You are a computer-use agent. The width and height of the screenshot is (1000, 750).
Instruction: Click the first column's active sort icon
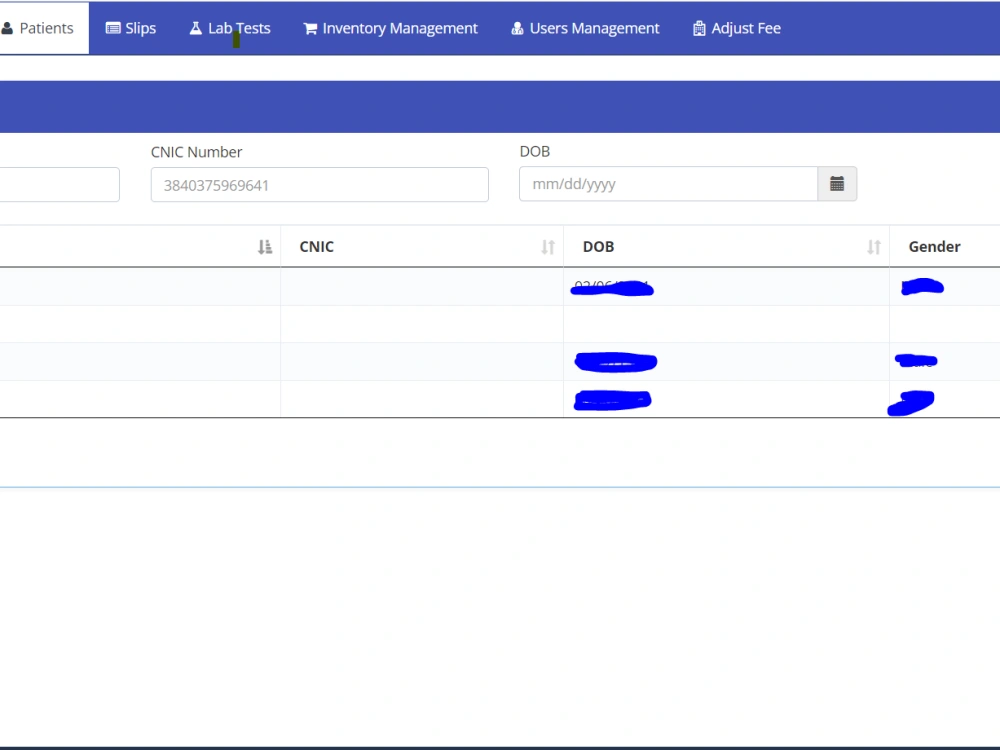pyautogui.click(x=265, y=247)
